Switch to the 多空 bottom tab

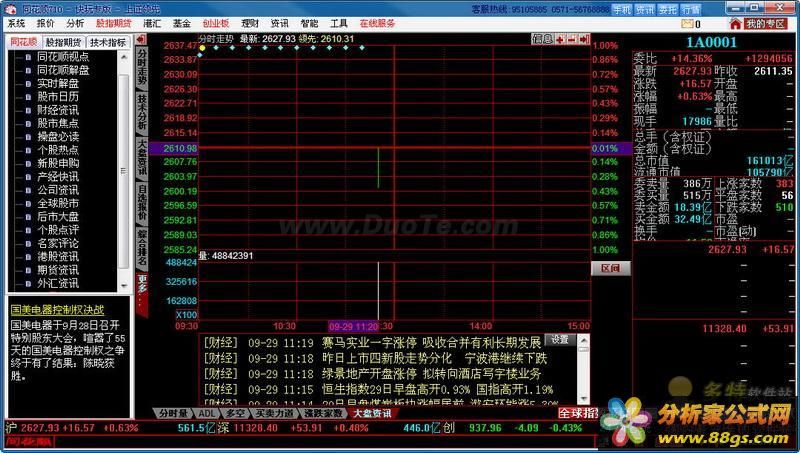pyautogui.click(x=235, y=413)
